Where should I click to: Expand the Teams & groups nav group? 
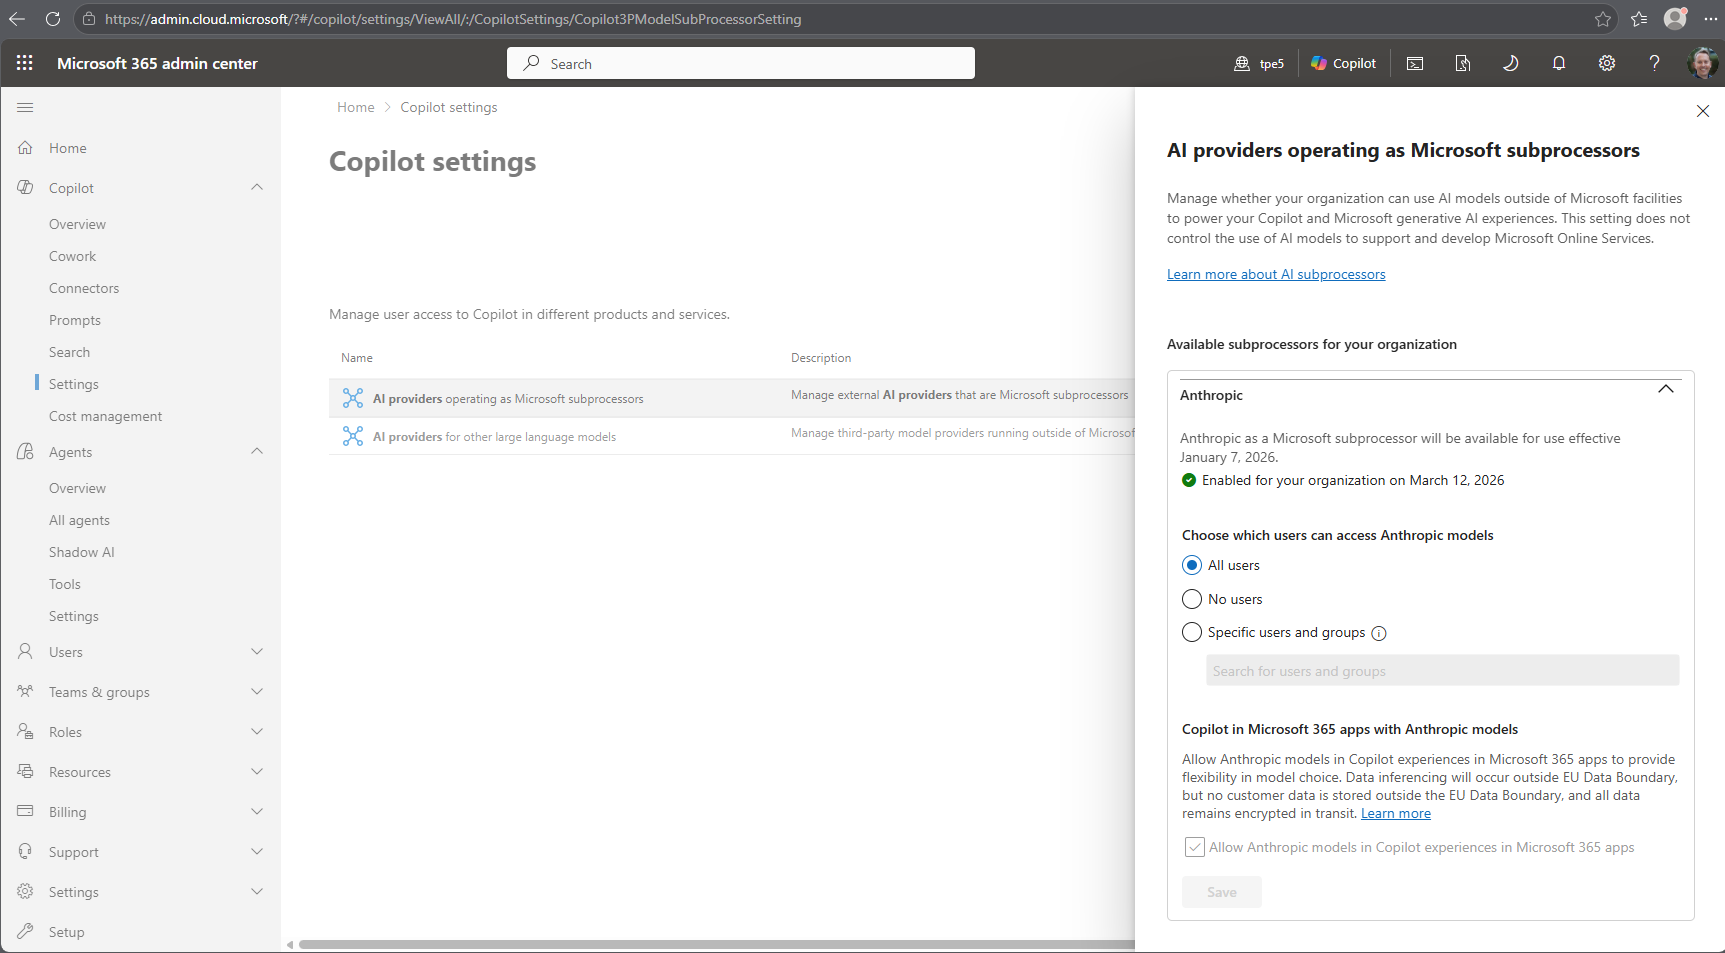pos(257,692)
